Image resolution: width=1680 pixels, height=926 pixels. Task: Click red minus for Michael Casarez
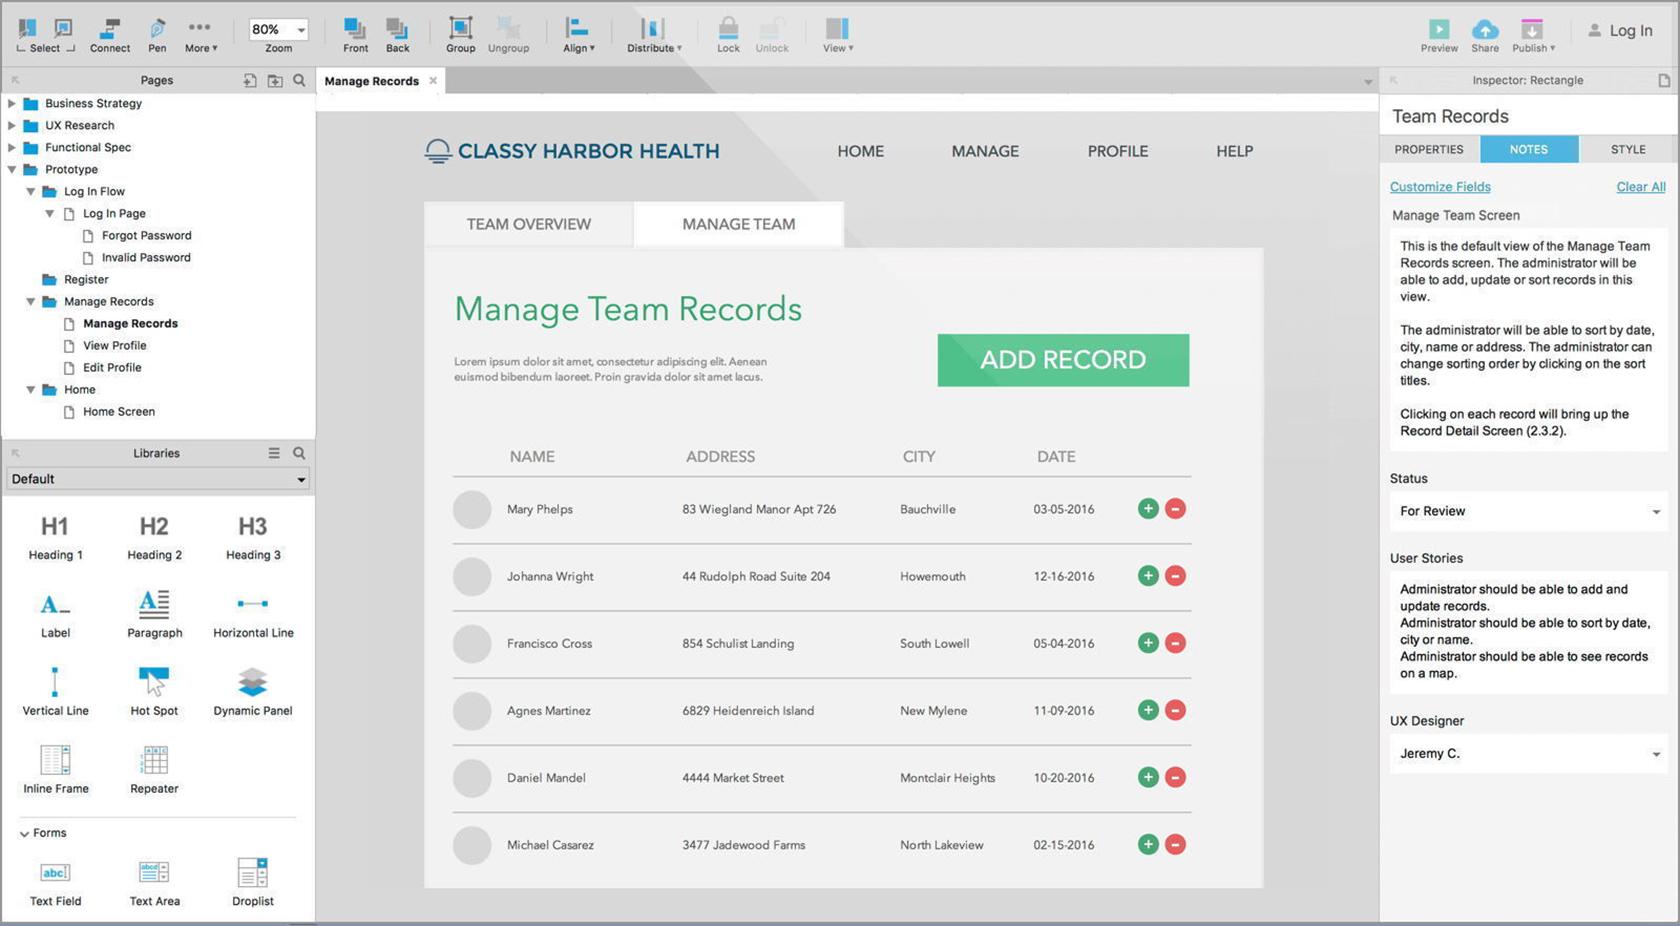(x=1176, y=845)
